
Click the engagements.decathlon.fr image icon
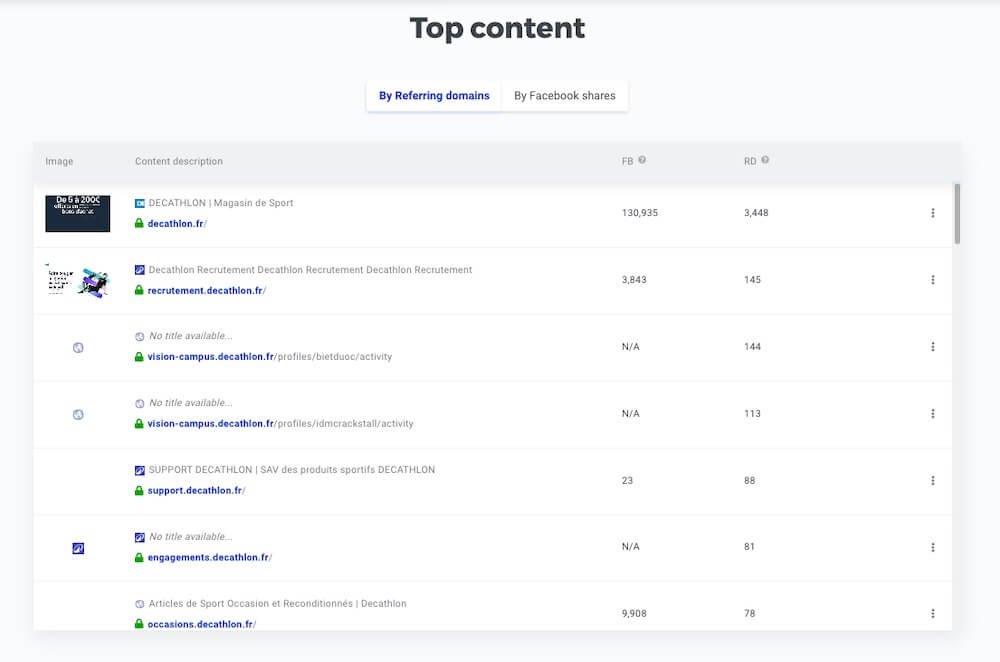pyautogui.click(x=78, y=548)
